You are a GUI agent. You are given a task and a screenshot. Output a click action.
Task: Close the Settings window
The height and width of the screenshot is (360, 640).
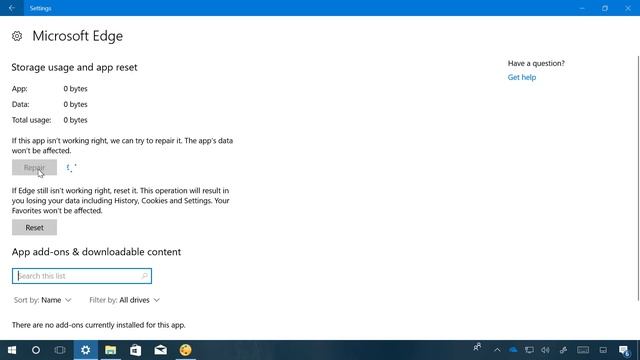point(628,8)
